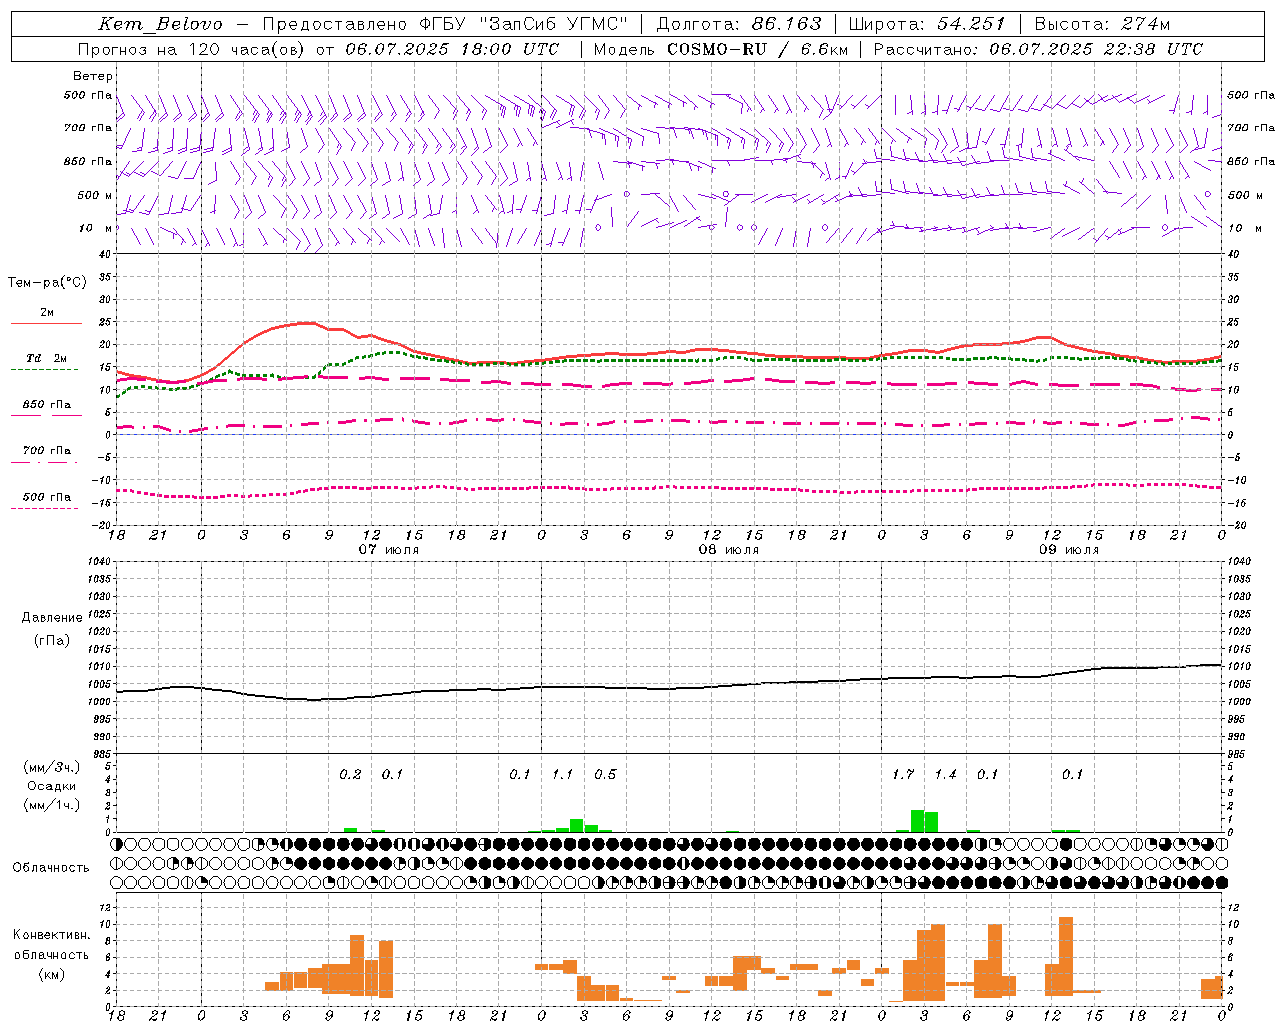Screen dimensions: 1280x1024
Task: Click the latitude value 54.251
Action: coord(971,24)
